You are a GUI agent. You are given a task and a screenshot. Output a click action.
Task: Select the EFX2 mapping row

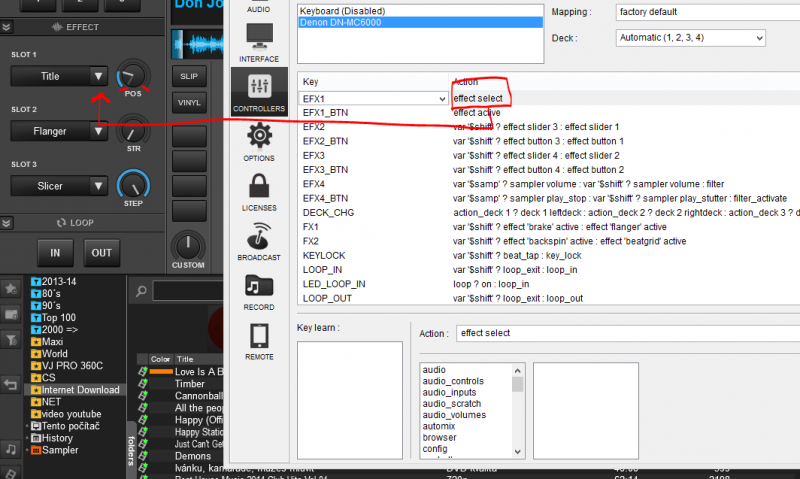click(x=549, y=127)
